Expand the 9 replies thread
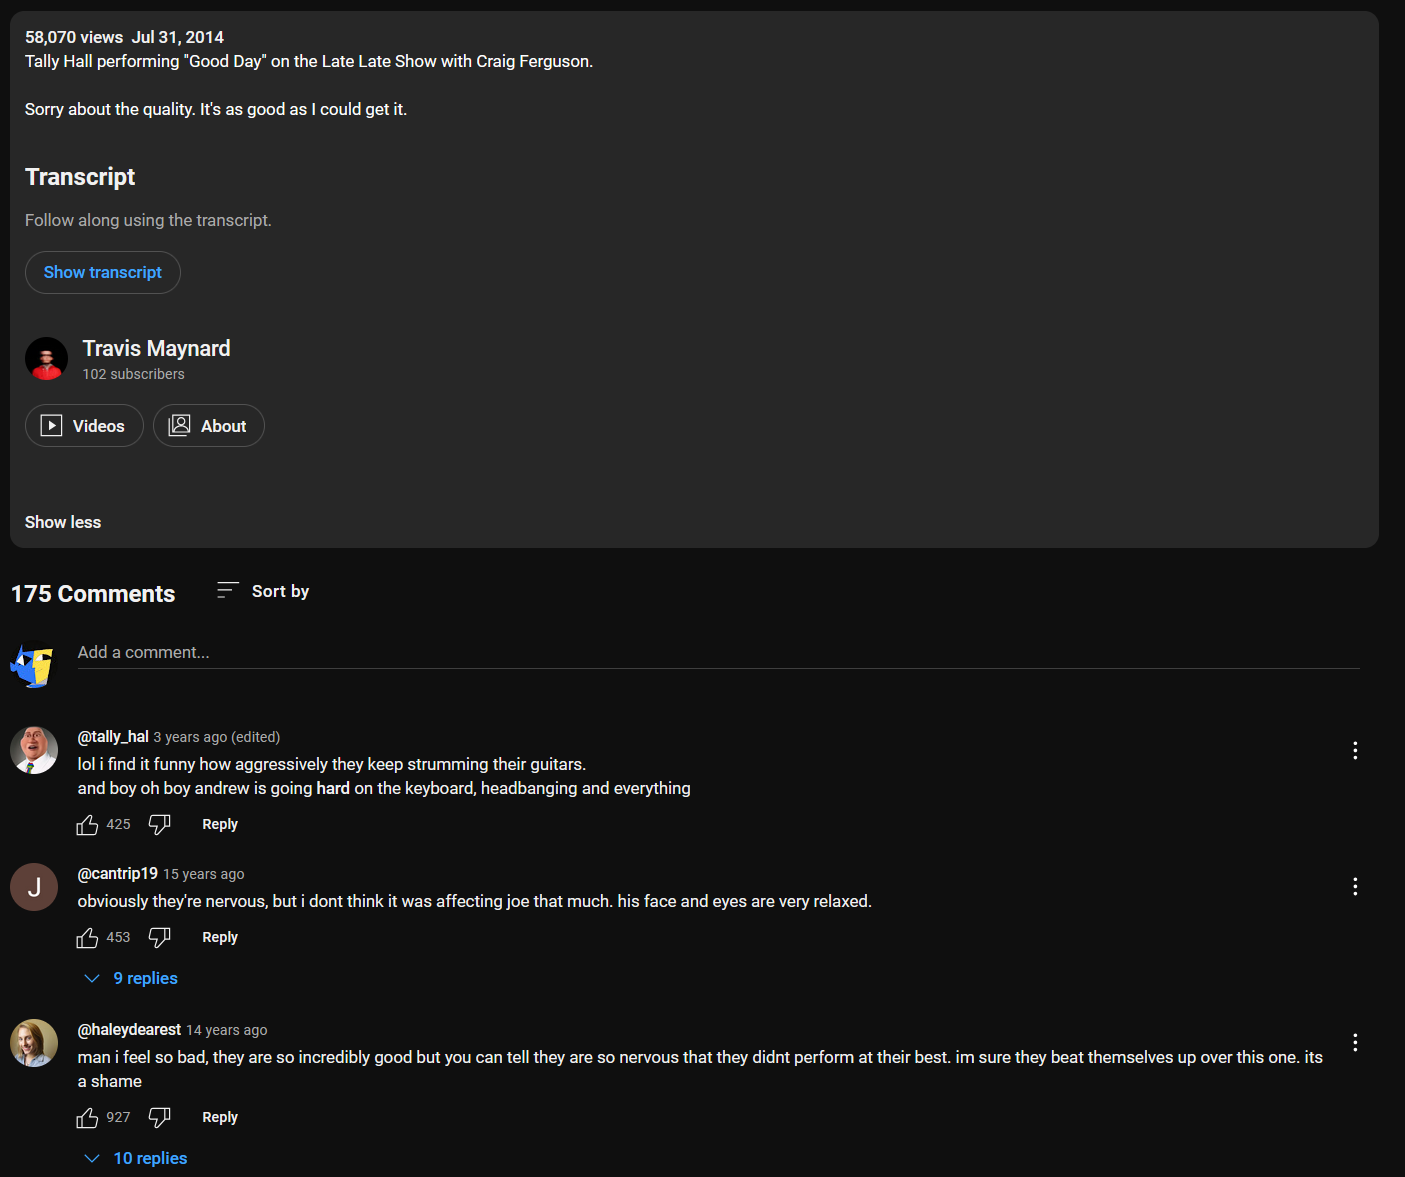This screenshot has width=1405, height=1177. coord(131,978)
